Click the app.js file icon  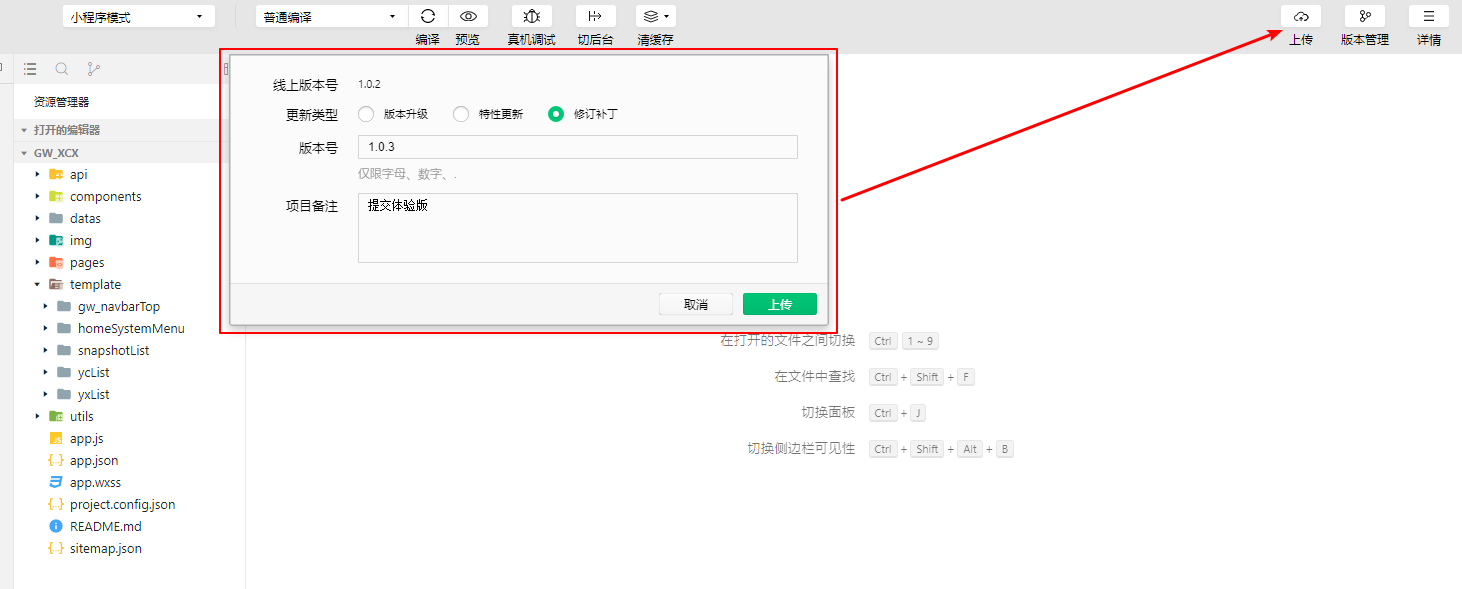(57, 438)
